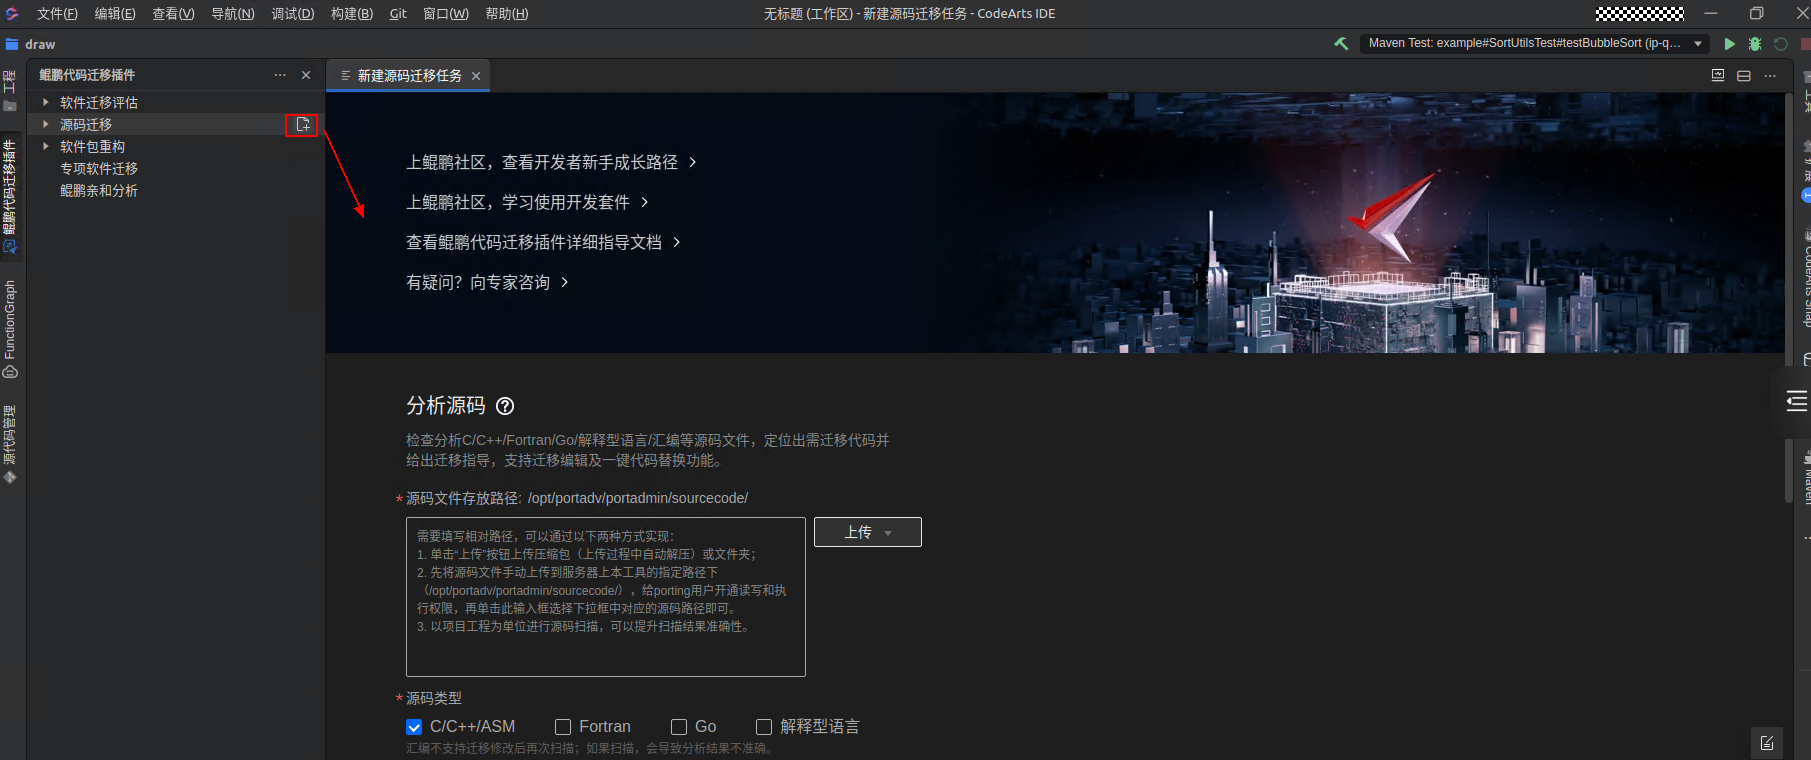Screen dimensions: 1811x760
Task: Open the 构建(B) menu
Action: pyautogui.click(x=352, y=14)
